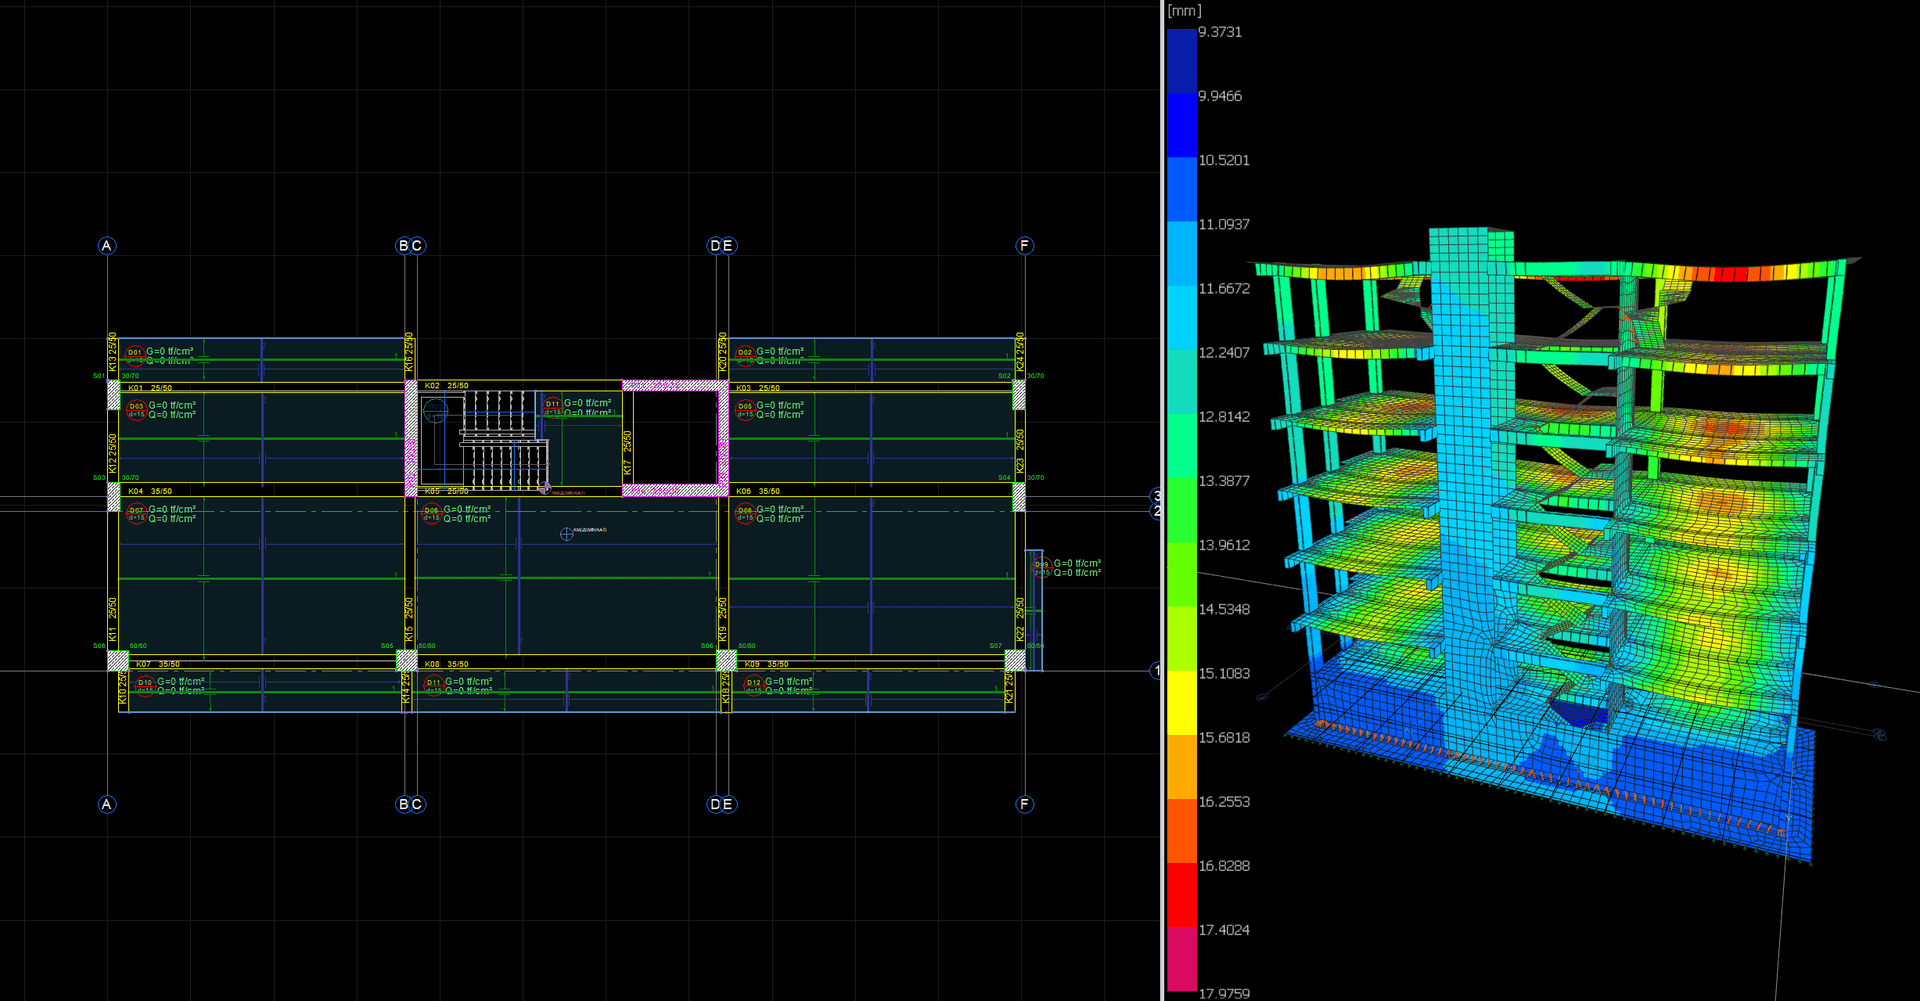Select the lower grid axis bubble D

point(715,804)
